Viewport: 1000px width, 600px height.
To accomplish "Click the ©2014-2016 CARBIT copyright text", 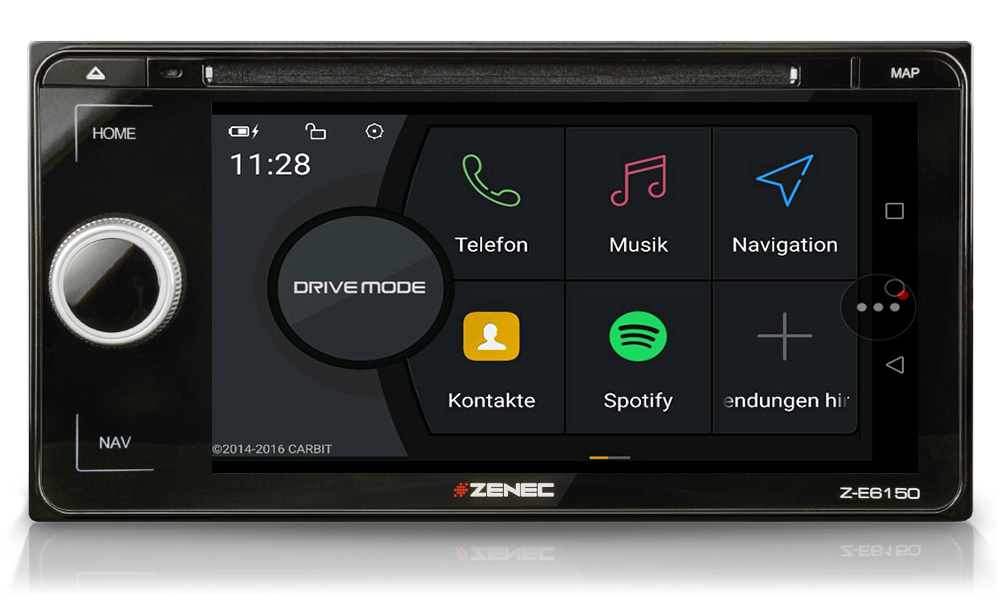I will [272, 449].
